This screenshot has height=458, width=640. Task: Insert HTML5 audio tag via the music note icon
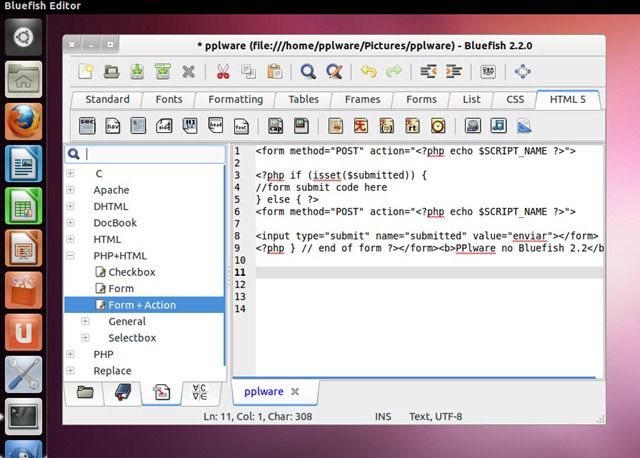pyautogui.click(x=498, y=126)
